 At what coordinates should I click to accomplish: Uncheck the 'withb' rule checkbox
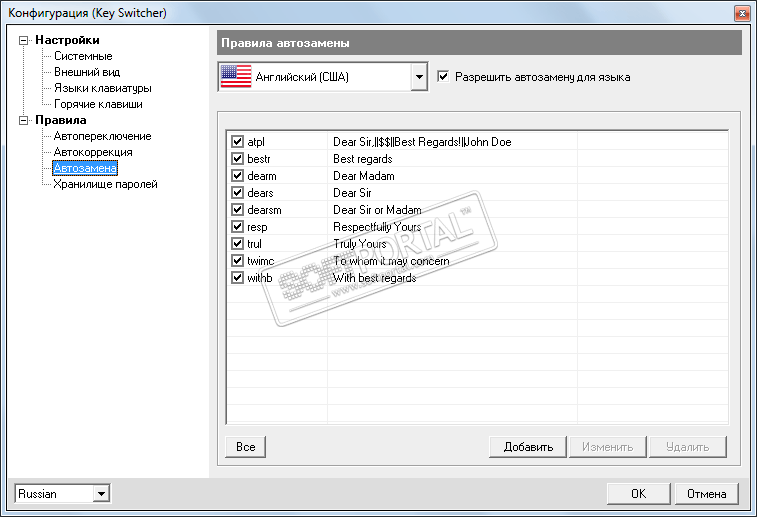[x=237, y=278]
